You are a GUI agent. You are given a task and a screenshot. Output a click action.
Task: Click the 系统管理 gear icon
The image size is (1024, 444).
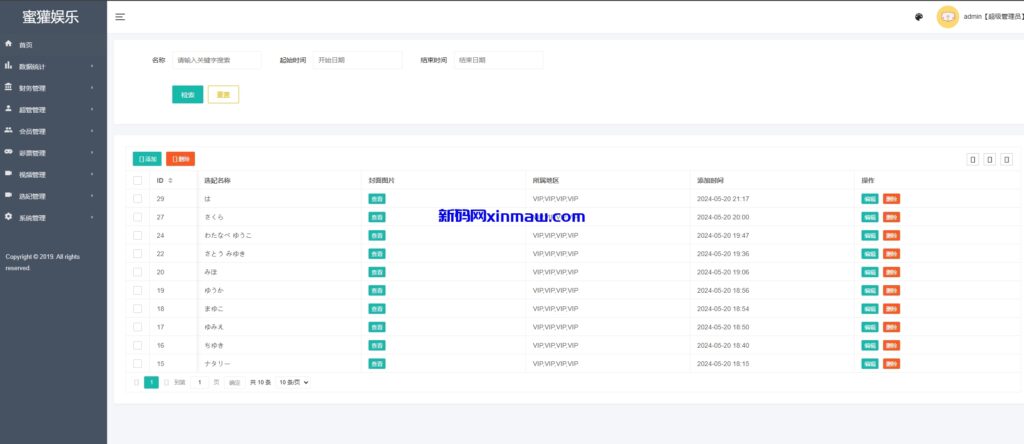tap(9, 217)
